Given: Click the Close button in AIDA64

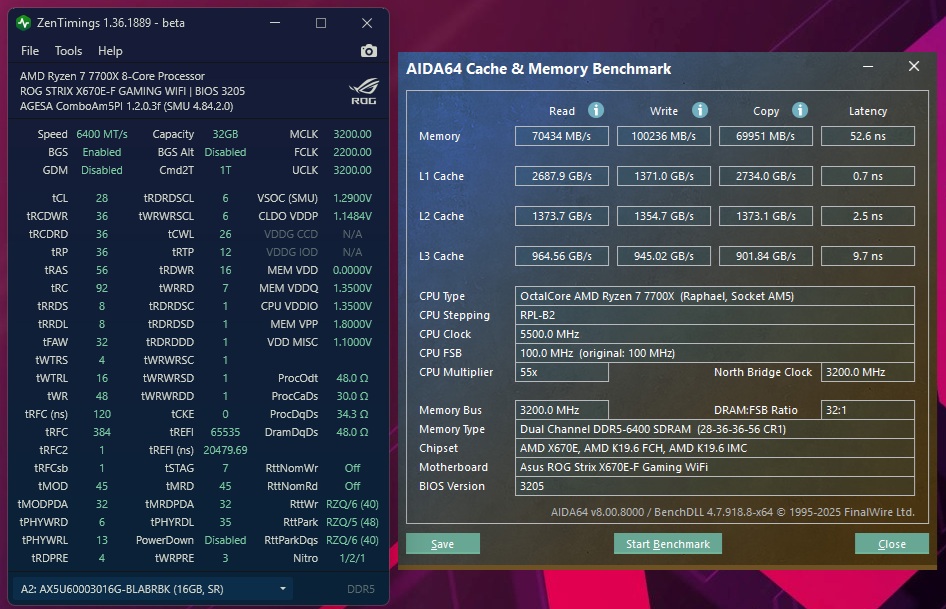Looking at the screenshot, I should pos(892,544).
